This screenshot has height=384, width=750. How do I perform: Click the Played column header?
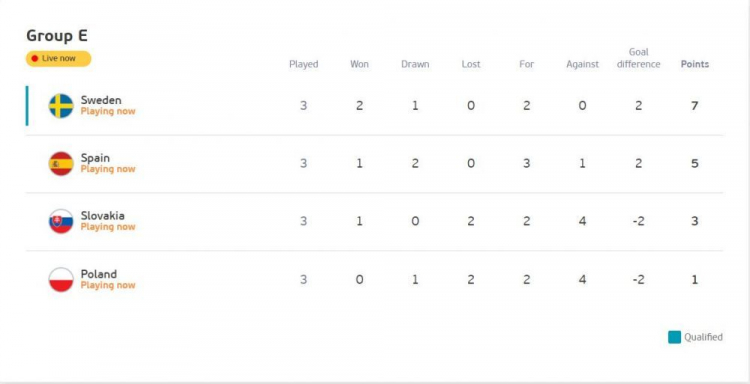pos(304,64)
